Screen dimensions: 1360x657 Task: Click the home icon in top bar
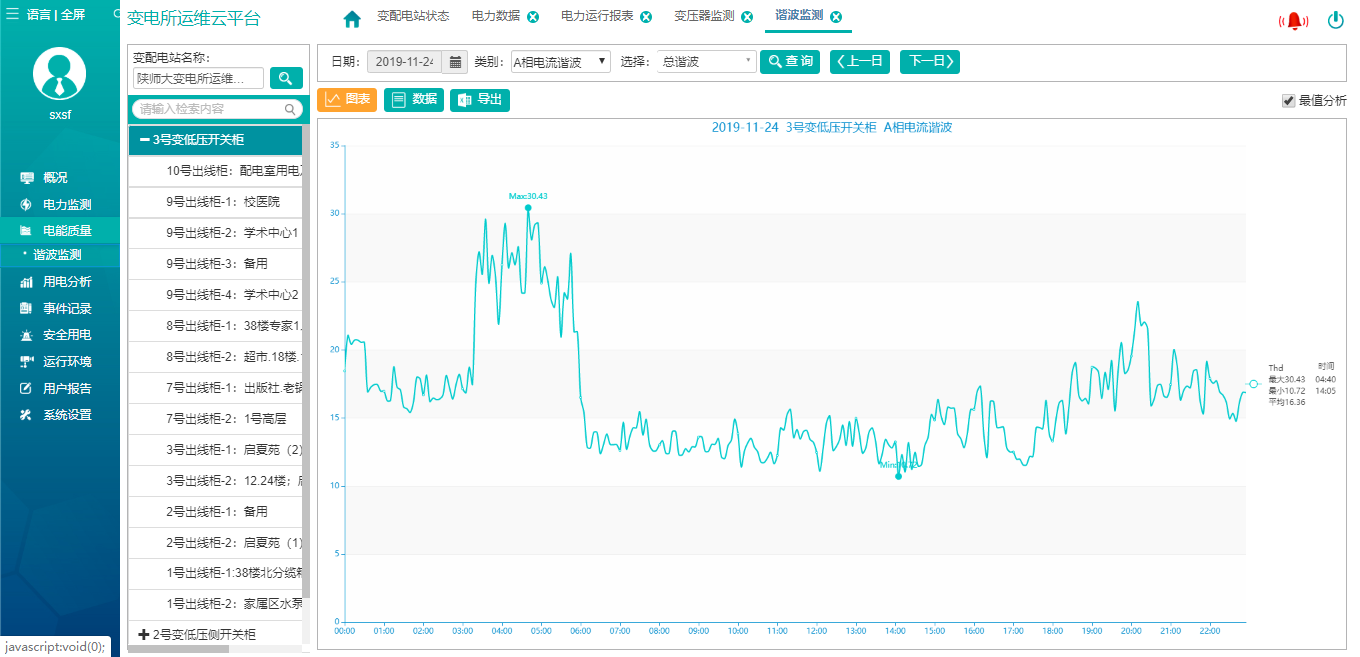351,19
